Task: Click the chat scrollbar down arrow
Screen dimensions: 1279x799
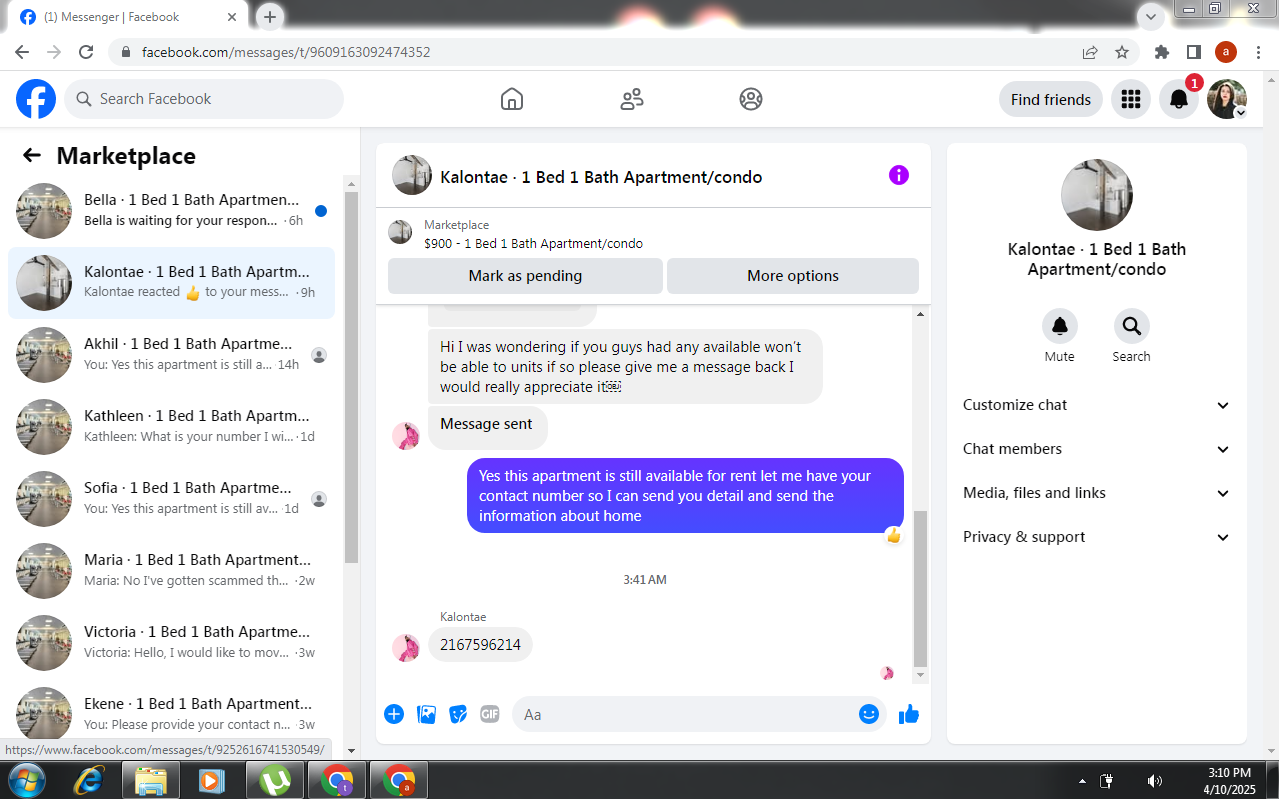Action: point(921,675)
